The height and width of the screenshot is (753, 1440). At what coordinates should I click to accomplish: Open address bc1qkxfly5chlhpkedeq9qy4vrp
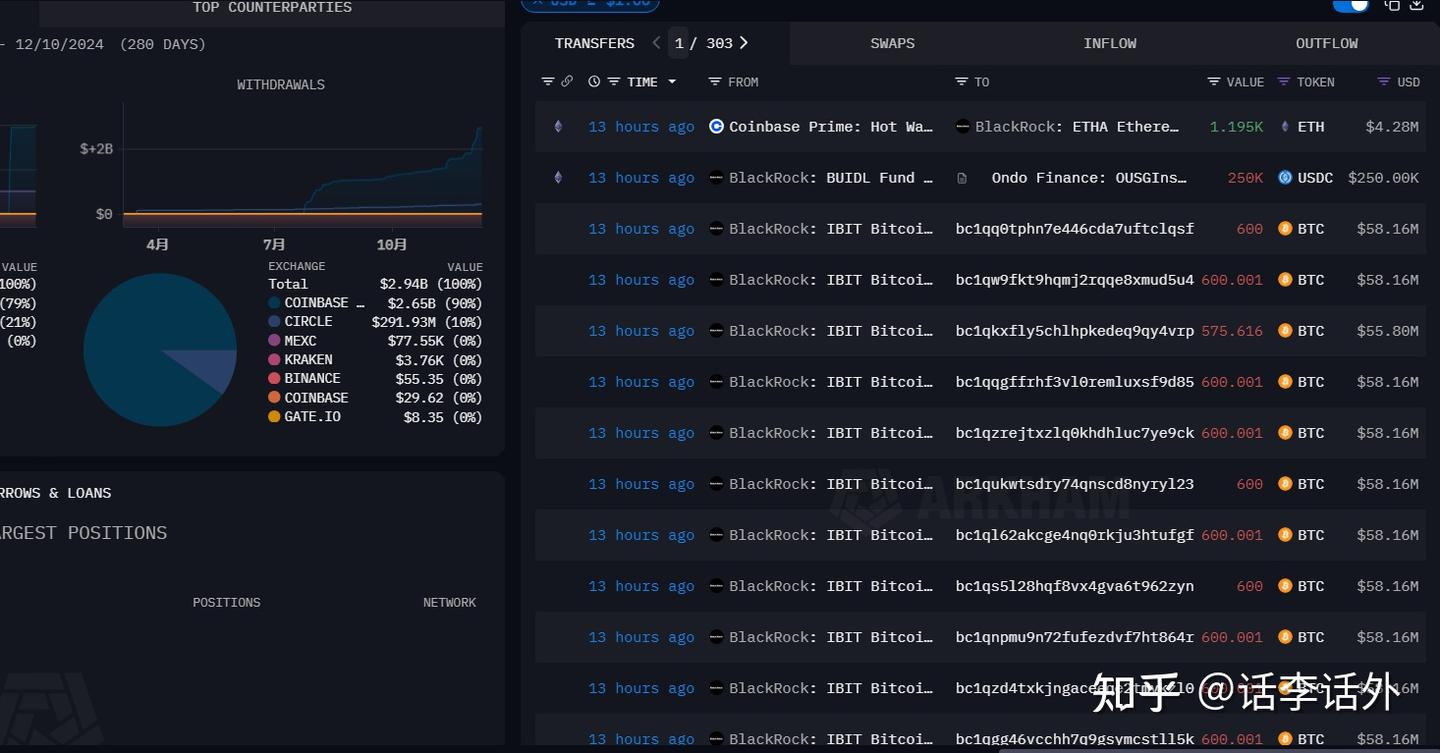pos(1075,331)
